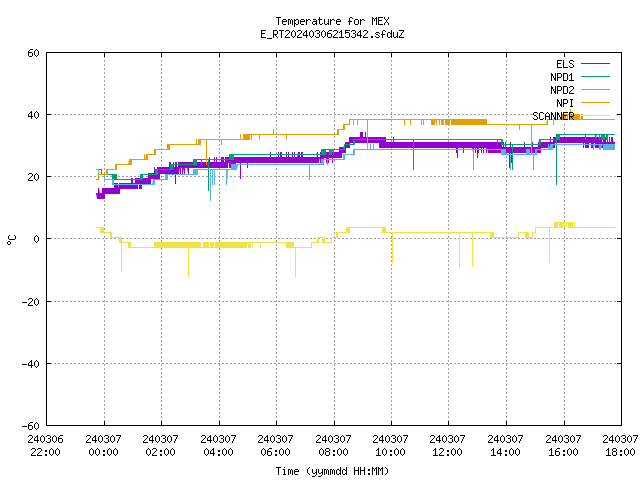Viewport: 640px width, 480px height.
Task: Click the y-axis tick label 20
Action: (x=33, y=177)
